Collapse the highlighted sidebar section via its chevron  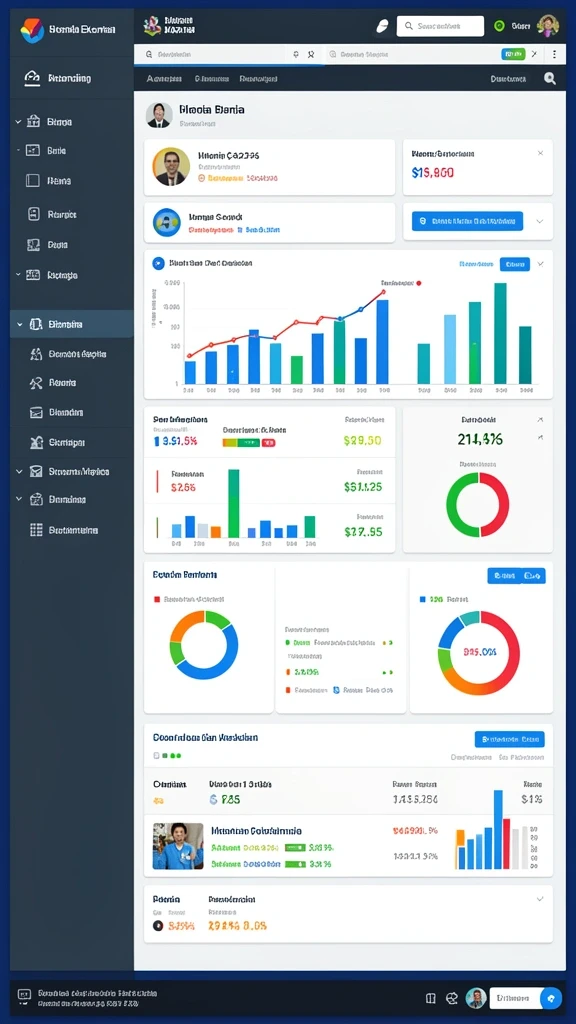coord(19,324)
